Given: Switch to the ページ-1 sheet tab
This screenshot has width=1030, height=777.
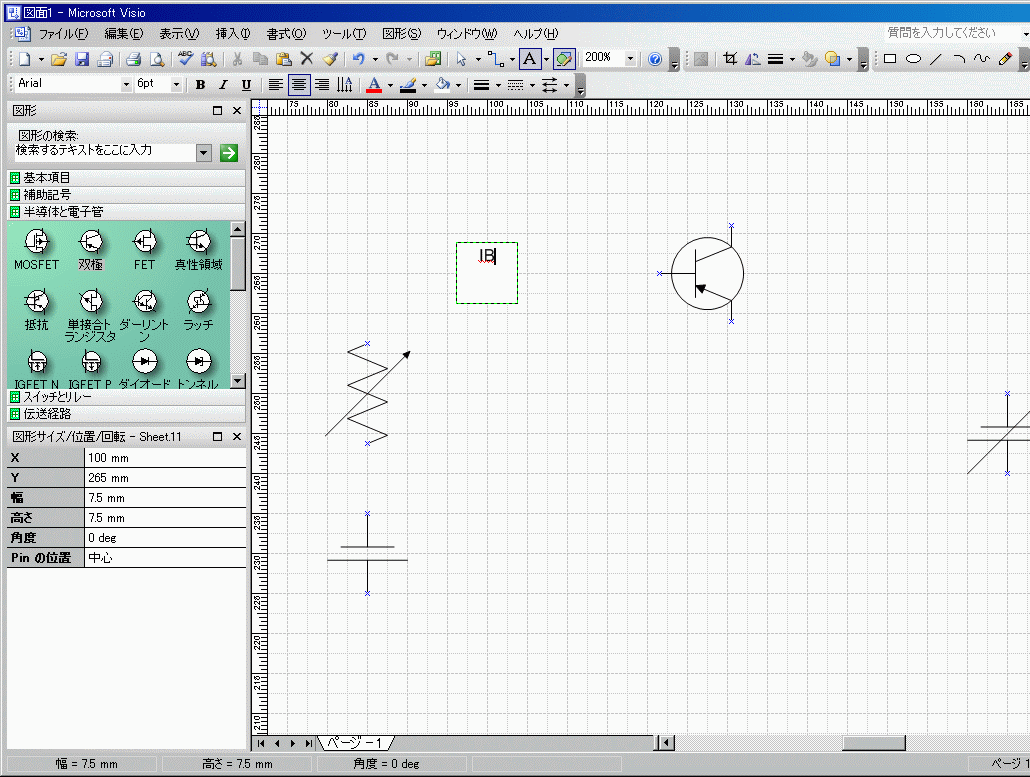Looking at the screenshot, I should pyautogui.click(x=355, y=743).
